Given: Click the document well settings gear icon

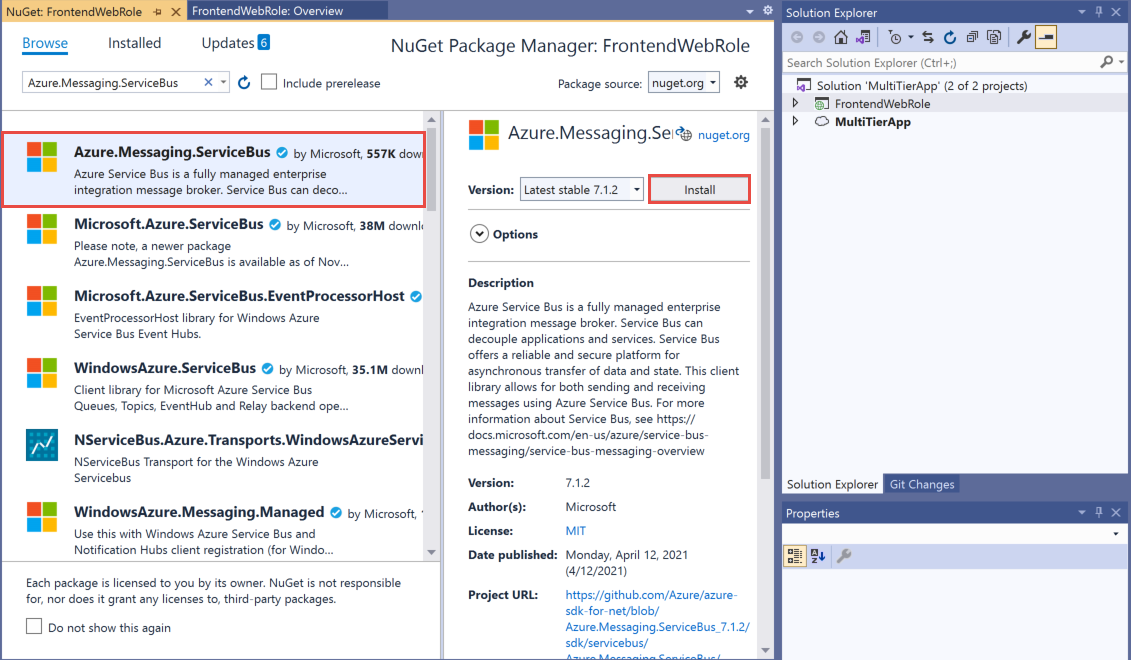Looking at the screenshot, I should tap(767, 11).
